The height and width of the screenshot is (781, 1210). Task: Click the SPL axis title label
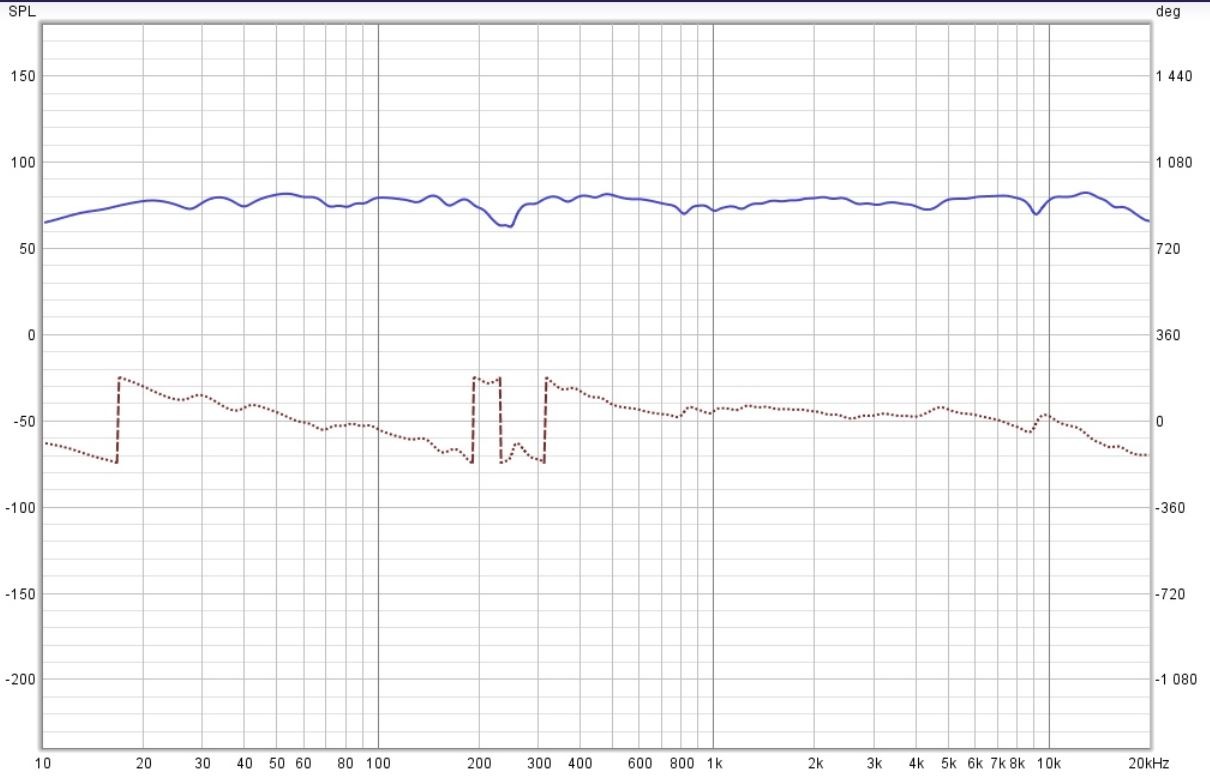click(21, 12)
